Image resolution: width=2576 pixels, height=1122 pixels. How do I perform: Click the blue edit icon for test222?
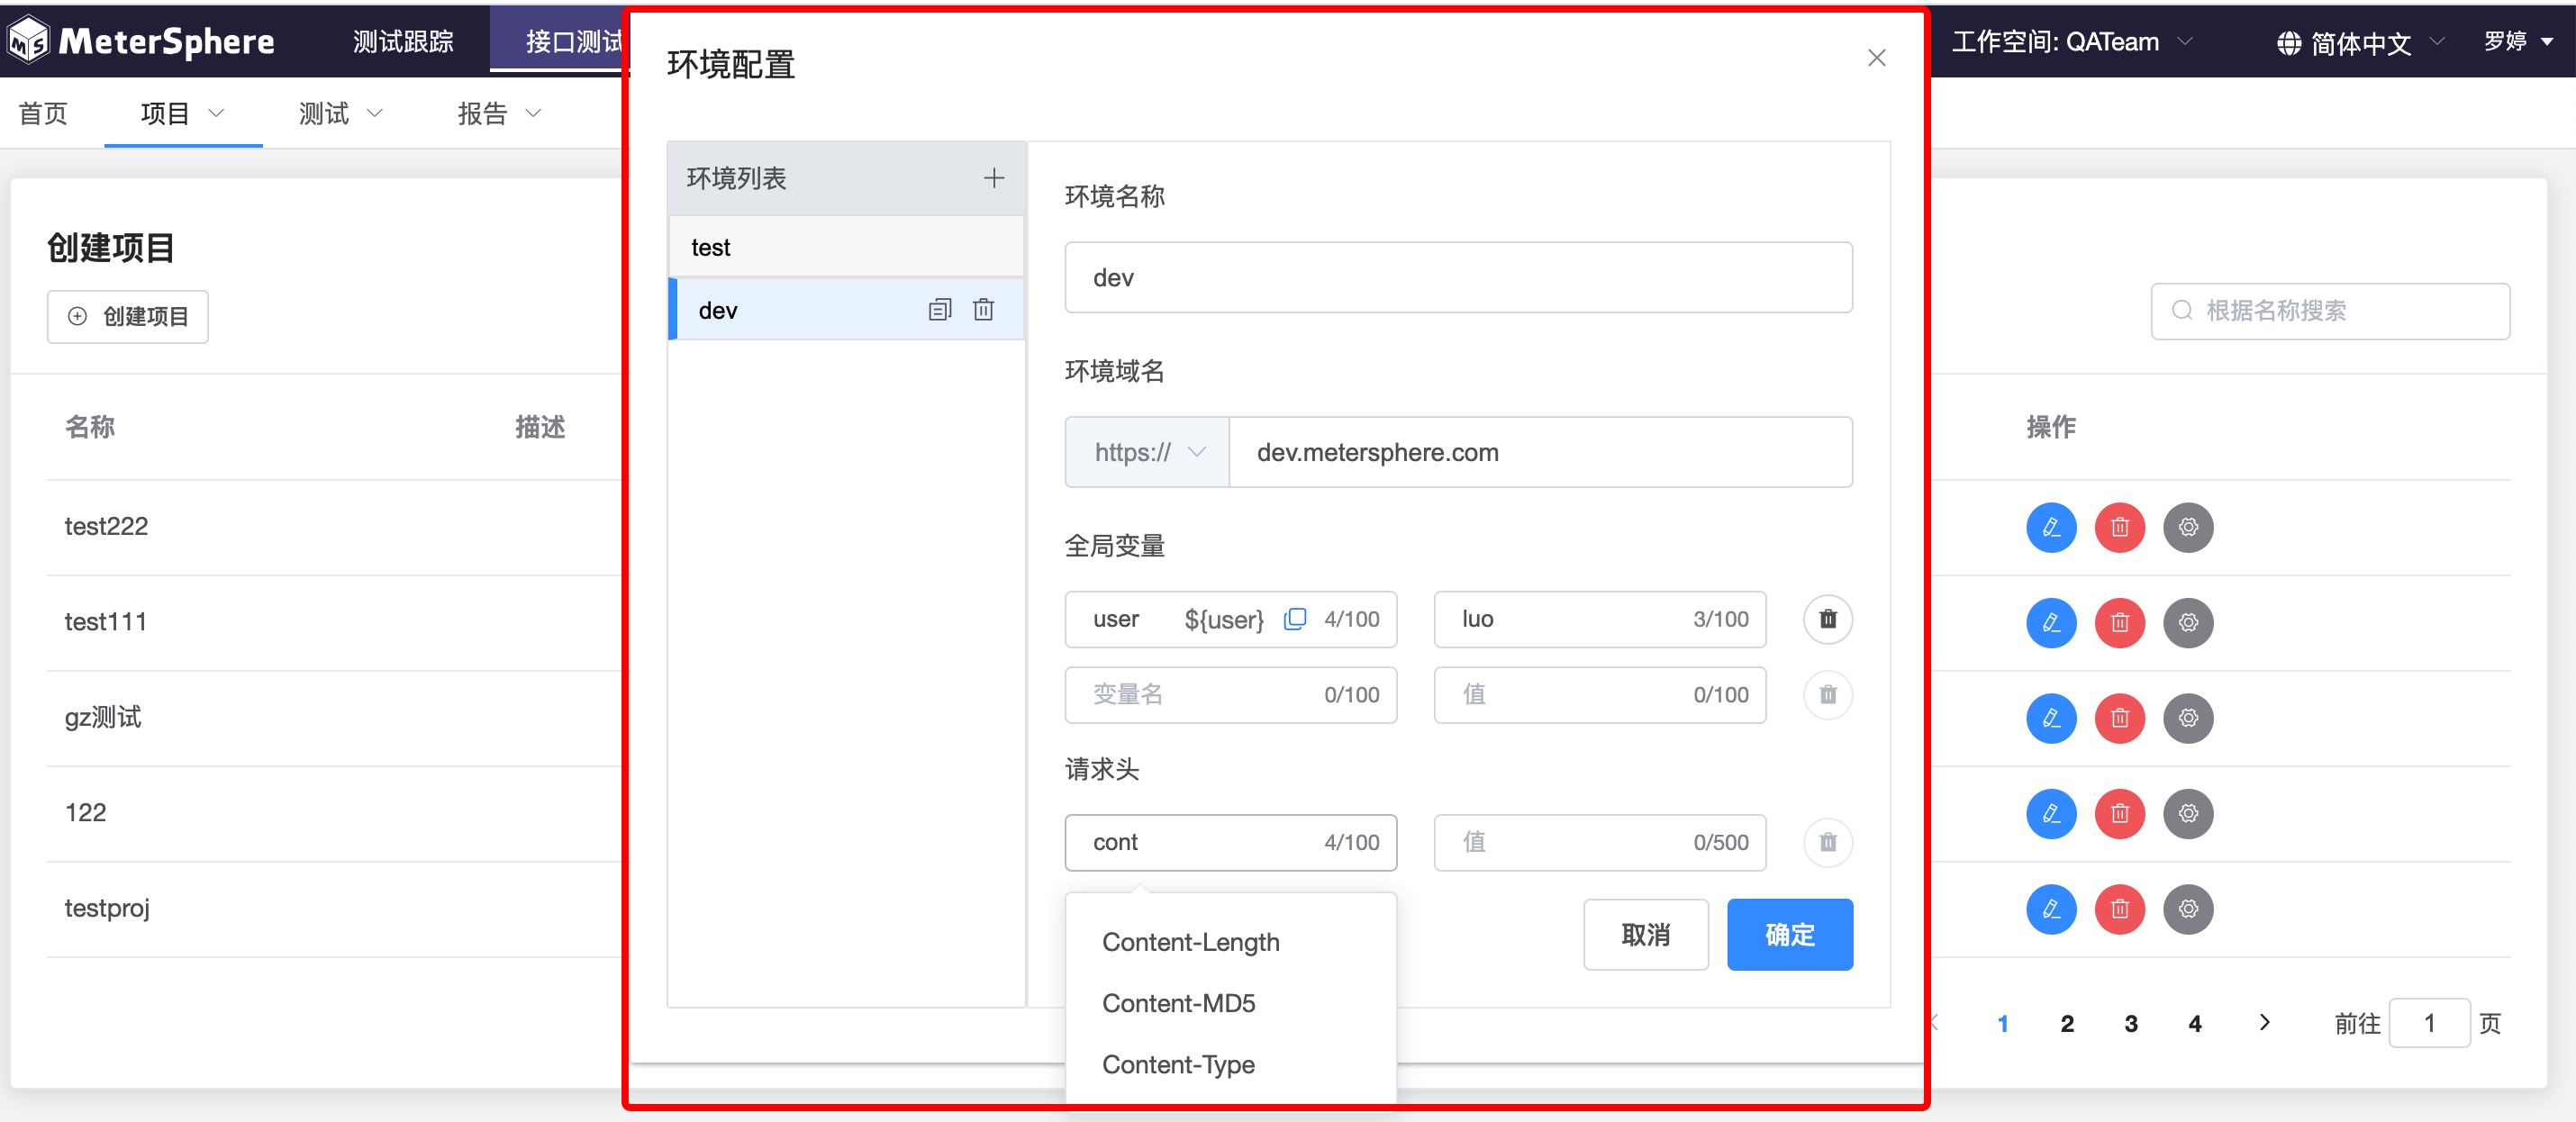tap(2050, 527)
